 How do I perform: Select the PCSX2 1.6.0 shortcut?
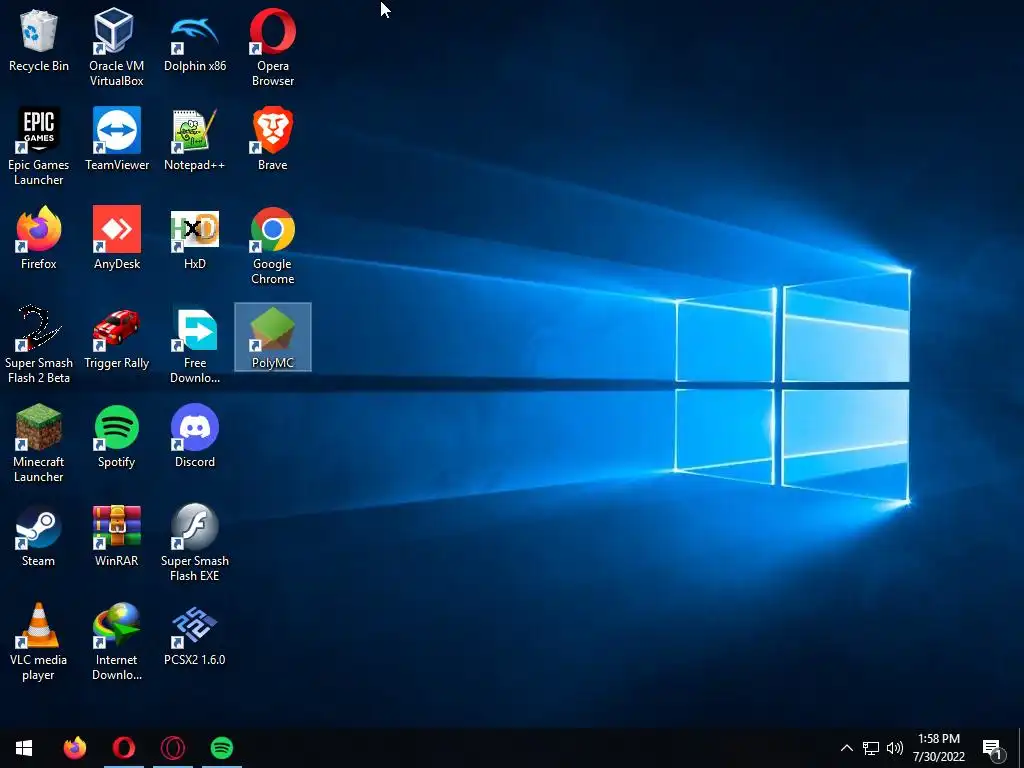tap(195, 635)
